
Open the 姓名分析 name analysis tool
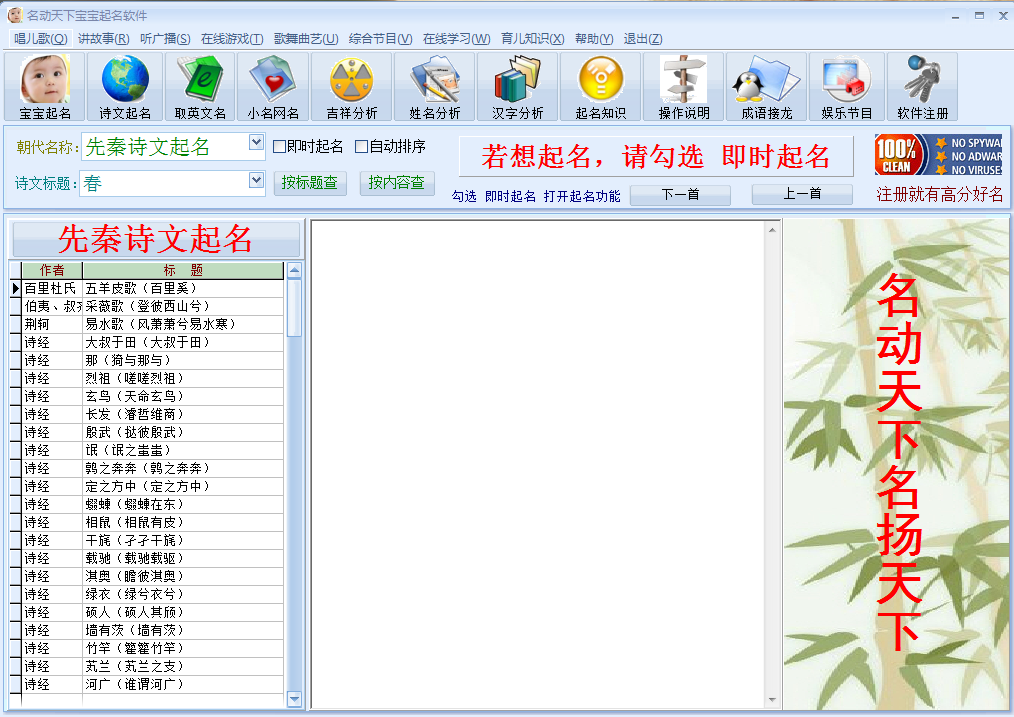click(435, 87)
